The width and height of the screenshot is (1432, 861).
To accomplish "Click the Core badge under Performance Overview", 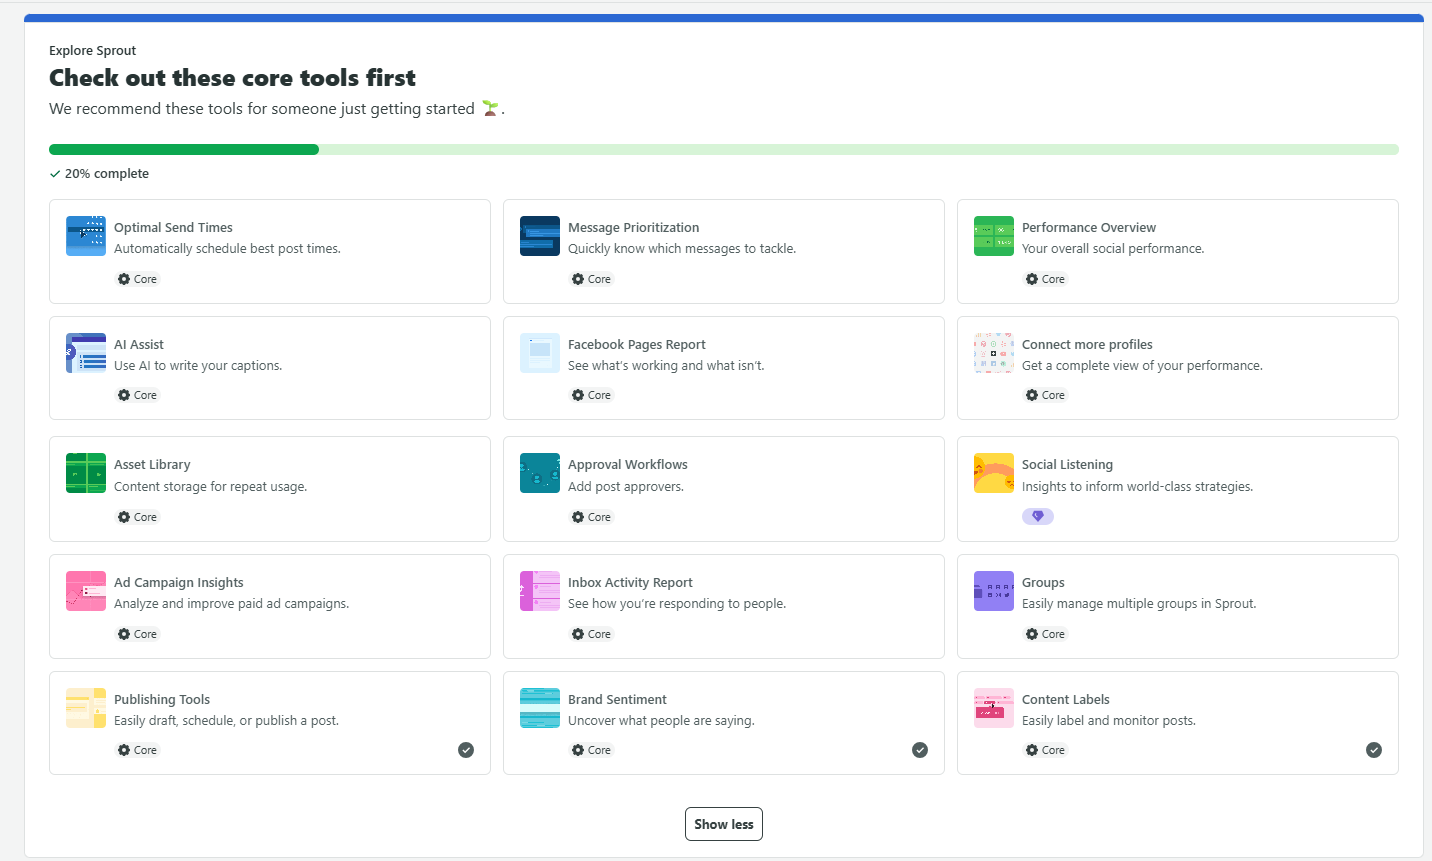I will [x=1046, y=279].
